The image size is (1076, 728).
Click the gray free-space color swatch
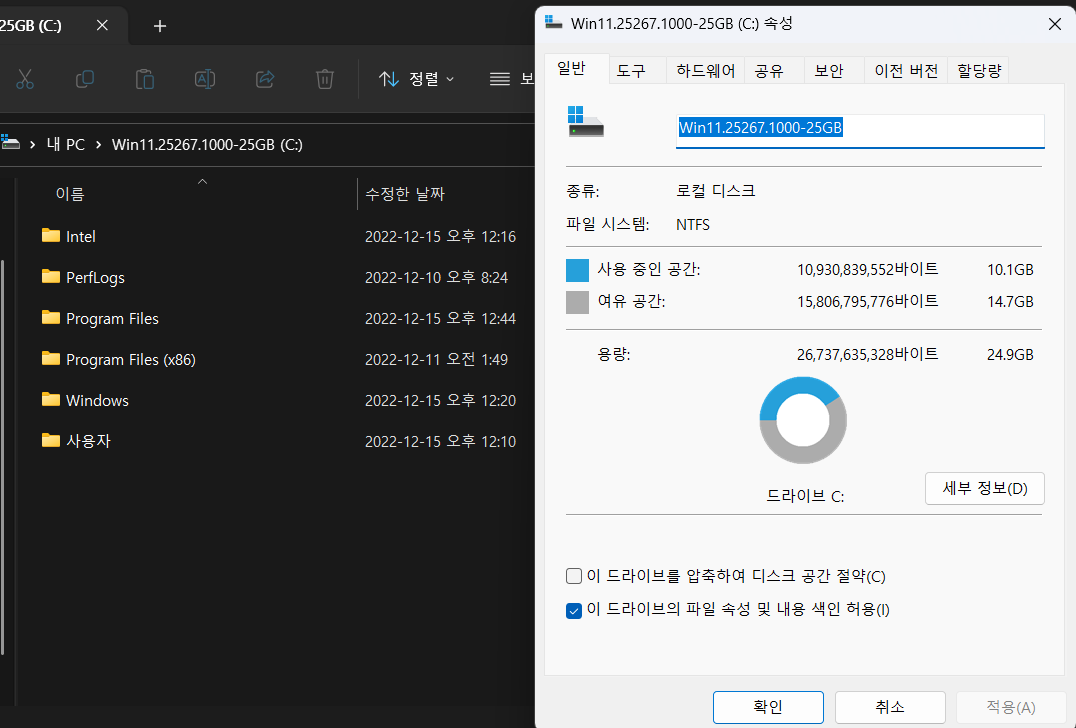(x=577, y=302)
